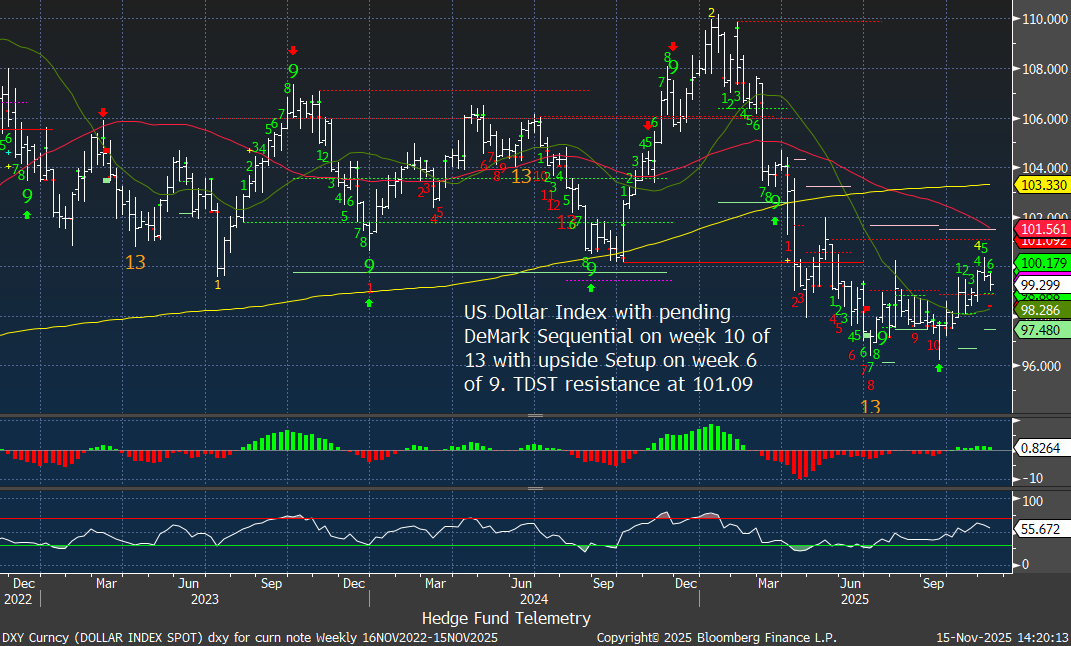This screenshot has width=1071, height=646.
Task: Select the orange 13 marker near June 2024
Action: (521, 176)
